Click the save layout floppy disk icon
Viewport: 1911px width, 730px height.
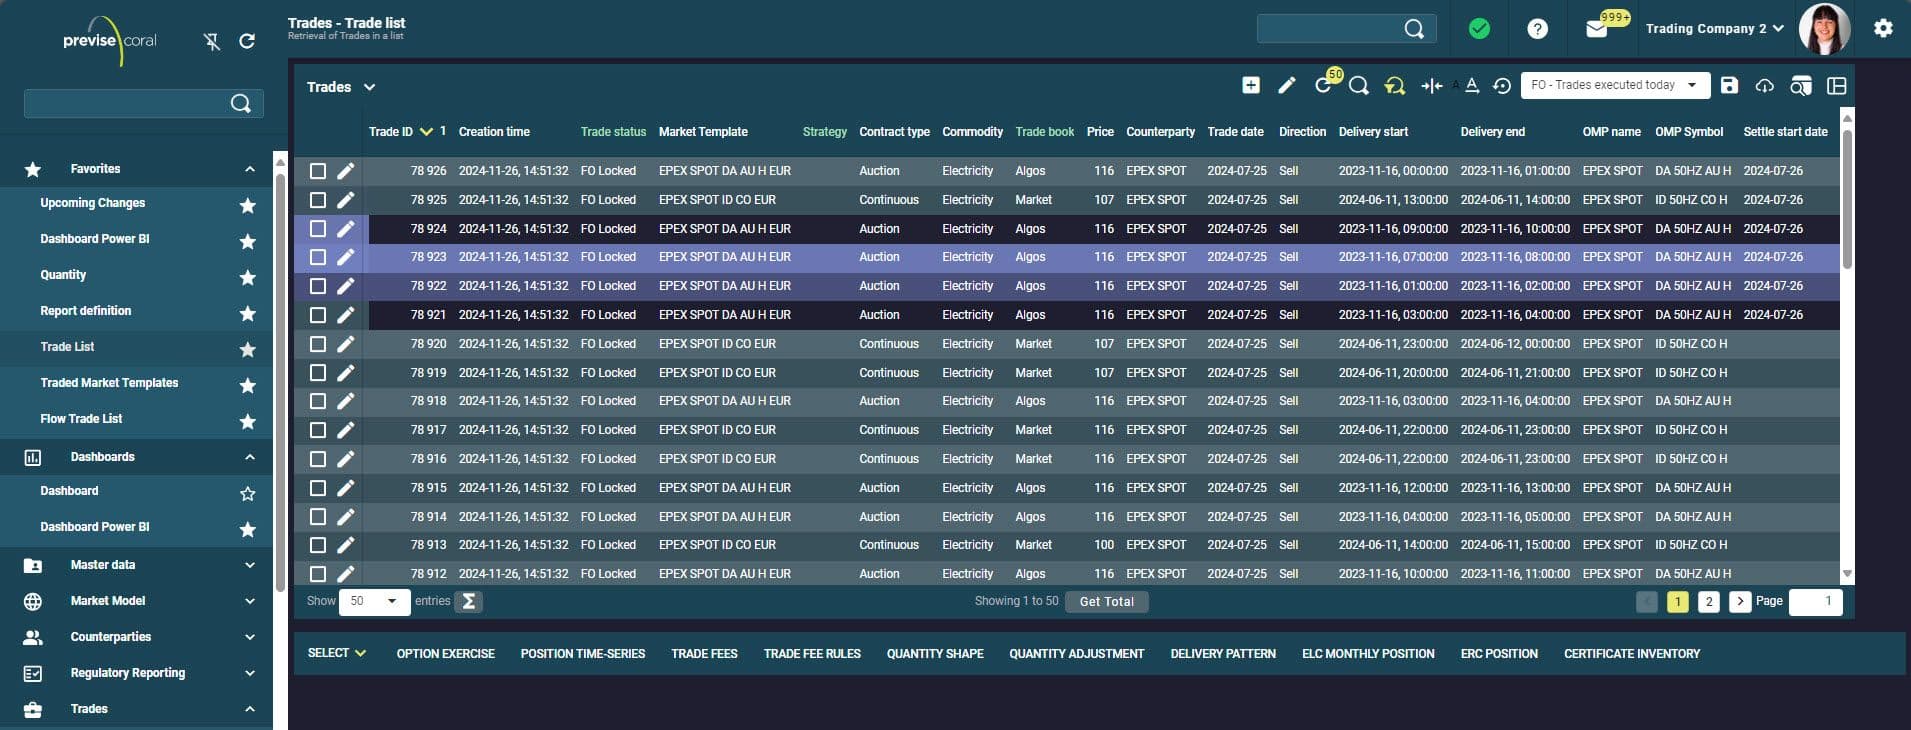point(1729,86)
